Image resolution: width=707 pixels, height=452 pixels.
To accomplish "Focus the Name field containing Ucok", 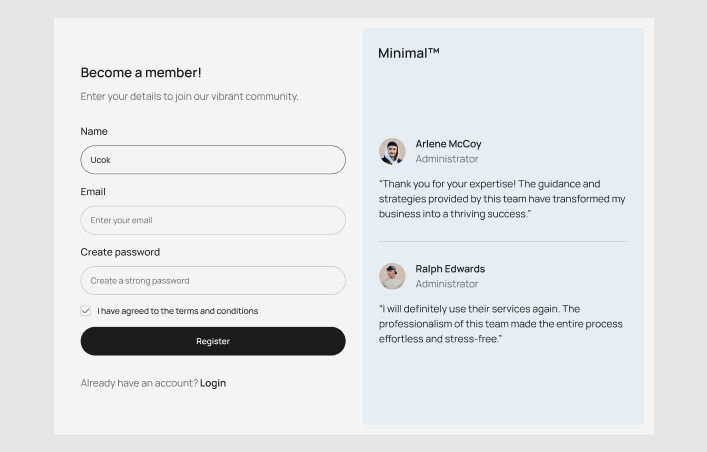I will coord(213,160).
